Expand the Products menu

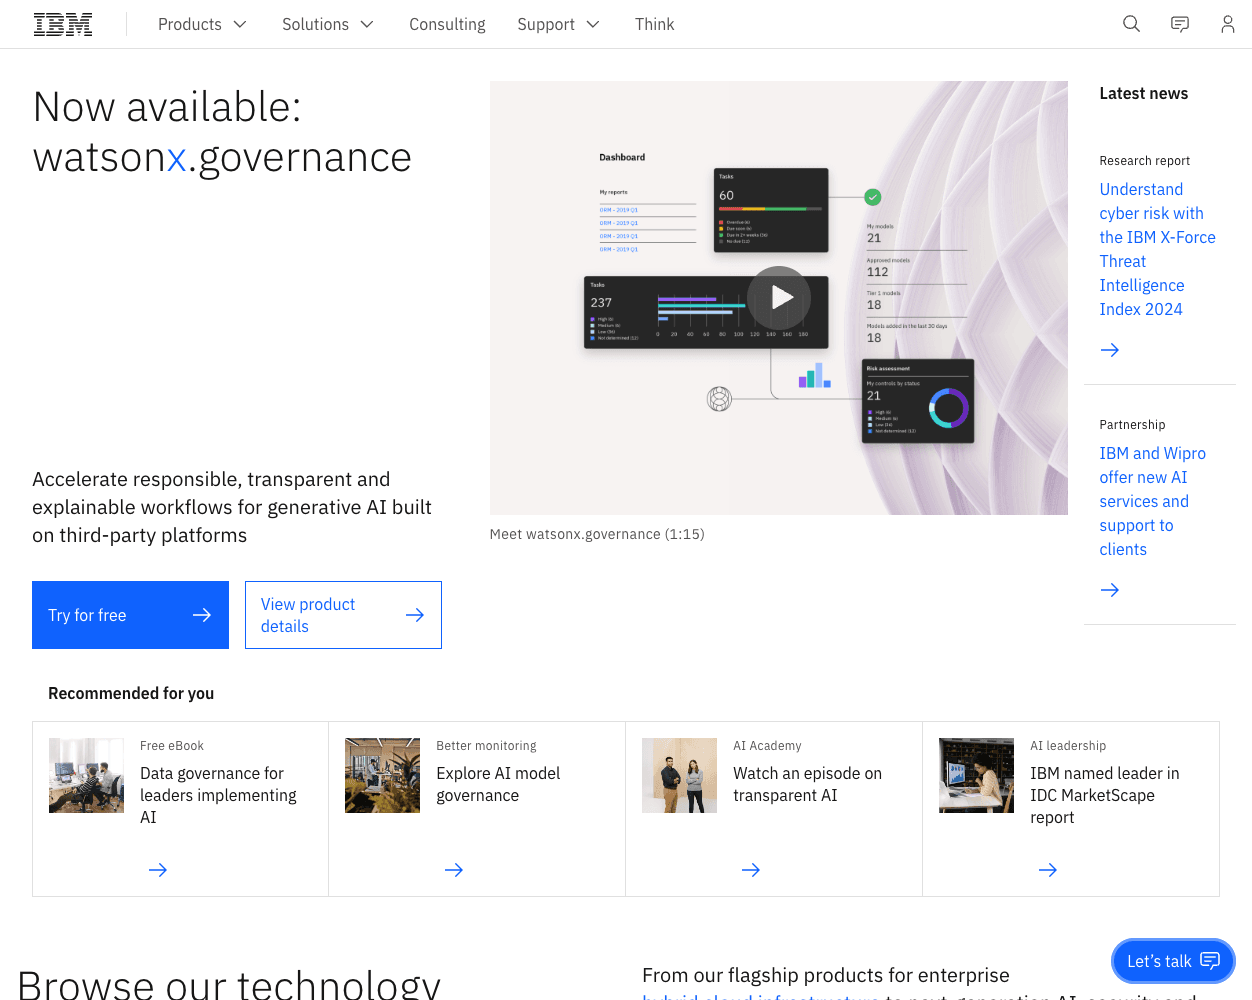202,24
